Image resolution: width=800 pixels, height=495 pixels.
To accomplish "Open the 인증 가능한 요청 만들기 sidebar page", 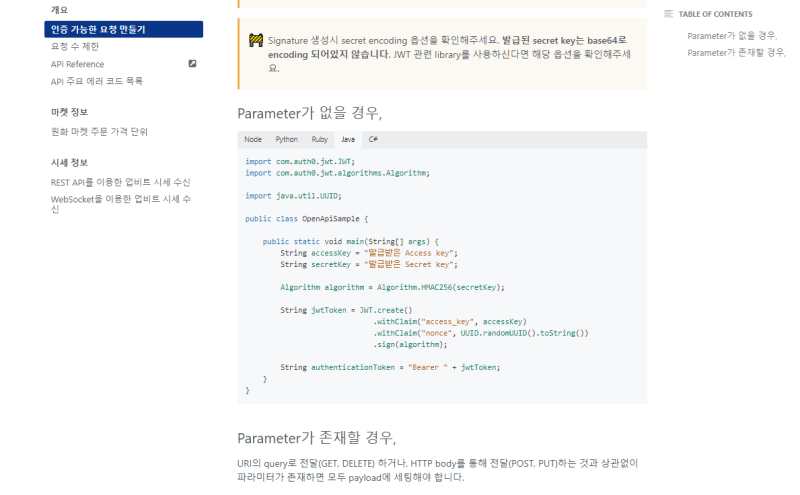I will pos(123,29).
